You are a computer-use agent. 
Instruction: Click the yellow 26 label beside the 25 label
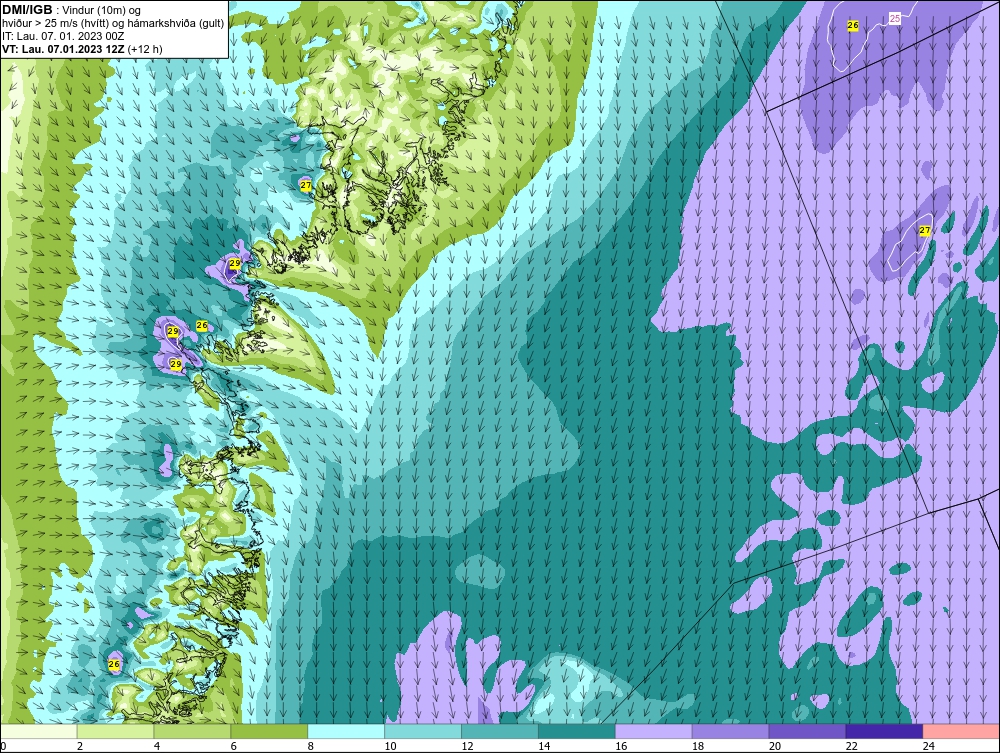click(853, 26)
